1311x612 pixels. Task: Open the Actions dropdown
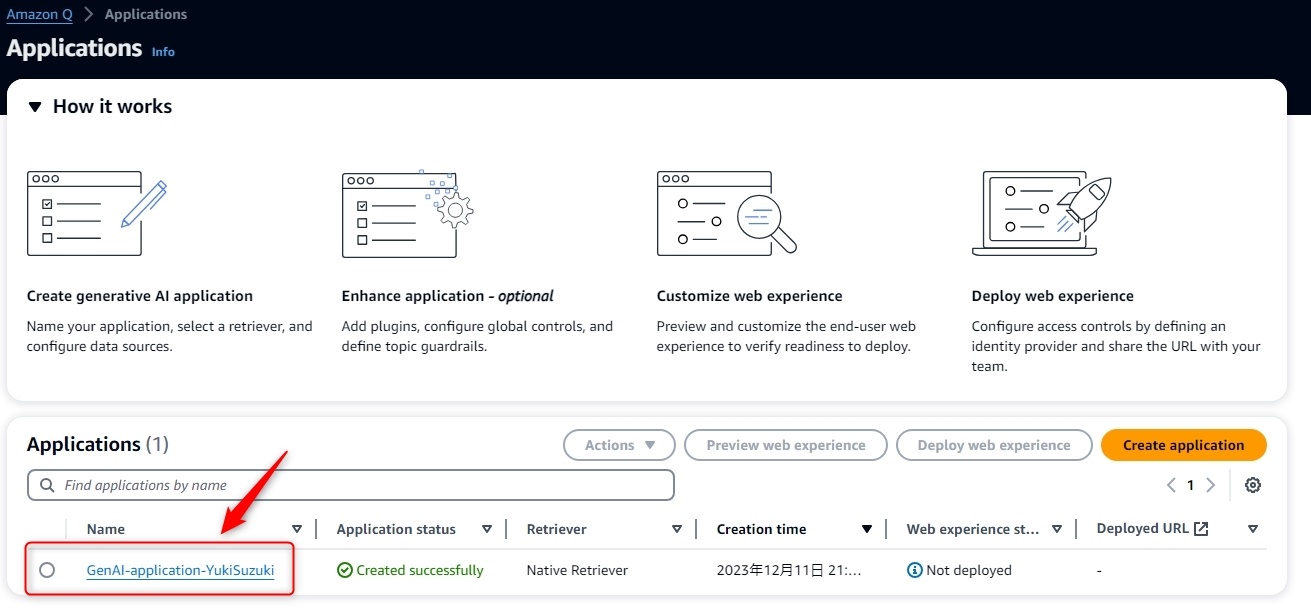click(x=619, y=445)
